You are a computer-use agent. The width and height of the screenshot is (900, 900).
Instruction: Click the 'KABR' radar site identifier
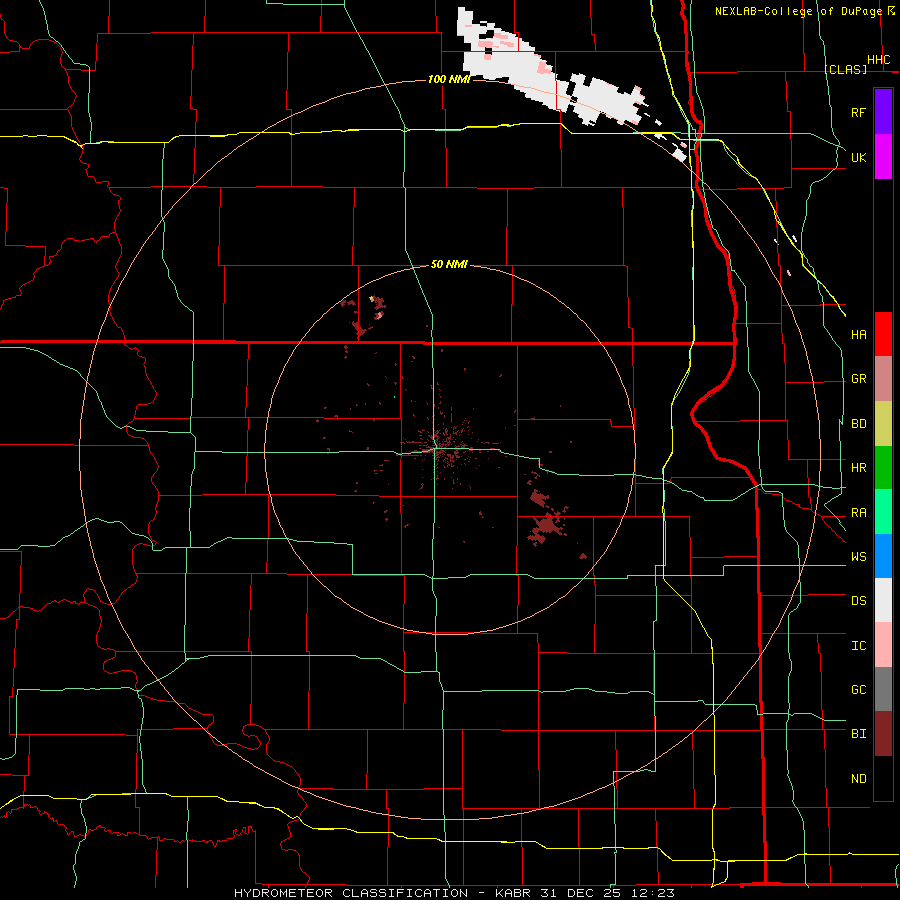(514, 893)
